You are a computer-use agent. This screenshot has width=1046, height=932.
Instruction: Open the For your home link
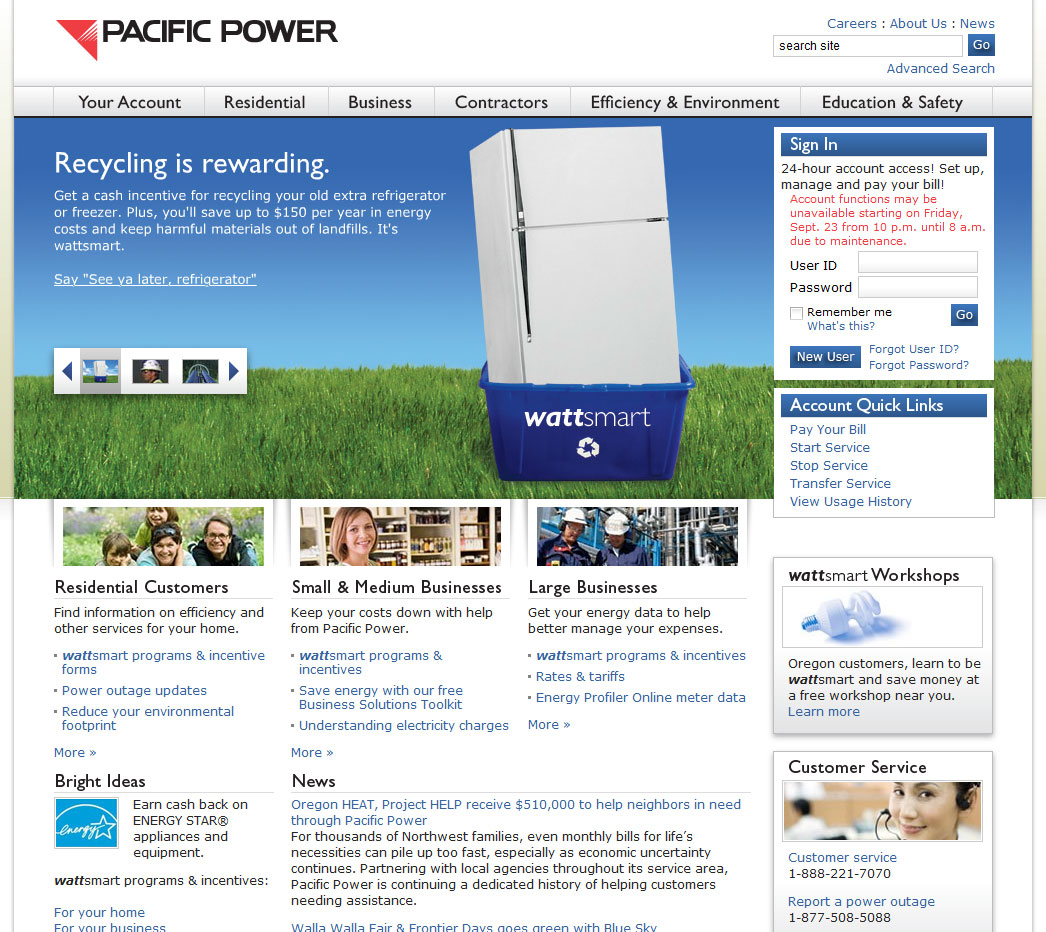(99, 912)
